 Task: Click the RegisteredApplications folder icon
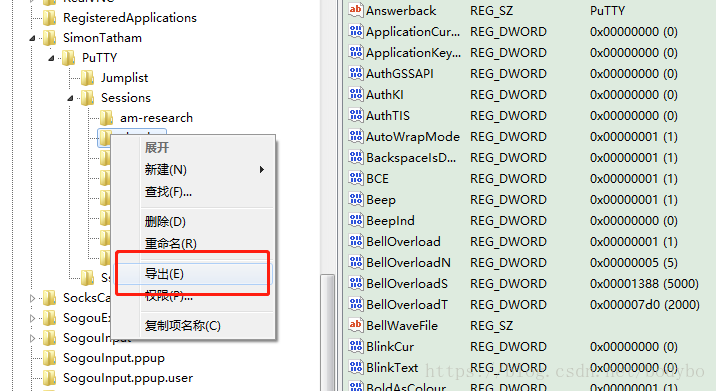49,18
